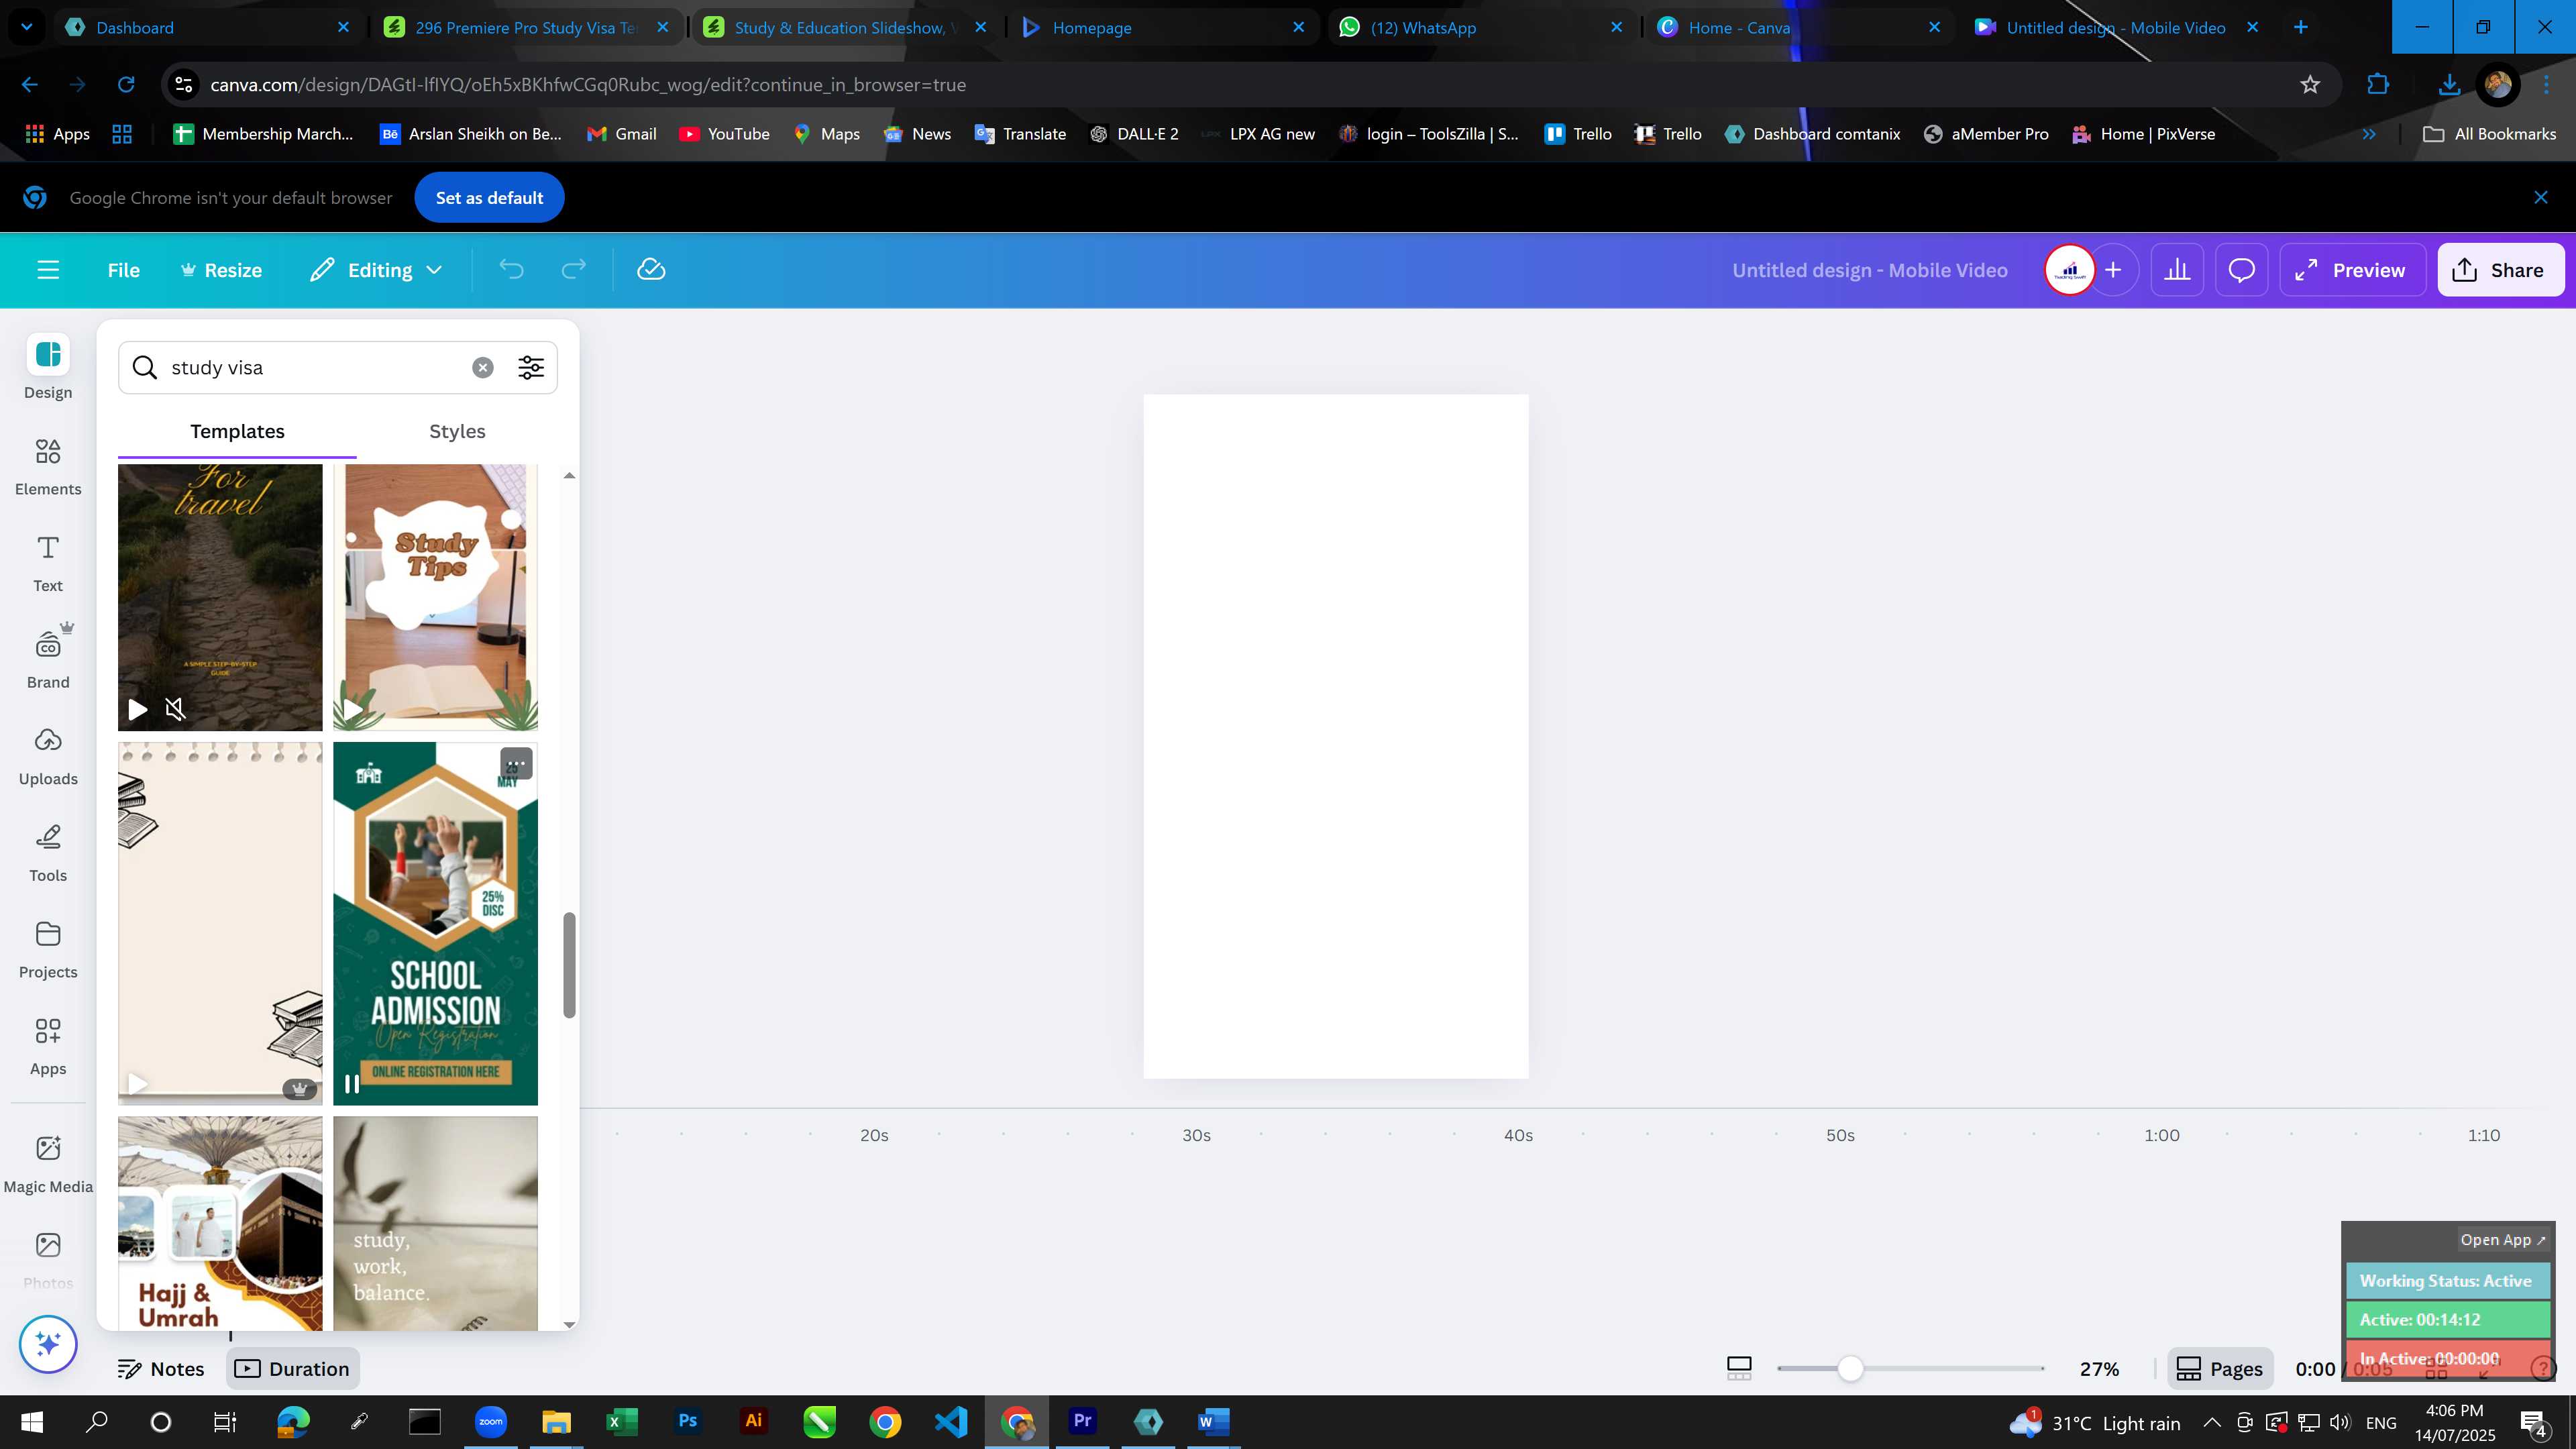The width and height of the screenshot is (2576, 1449).
Task: Open the tab search dropdown arrow in Chrome
Action: pos(27,27)
